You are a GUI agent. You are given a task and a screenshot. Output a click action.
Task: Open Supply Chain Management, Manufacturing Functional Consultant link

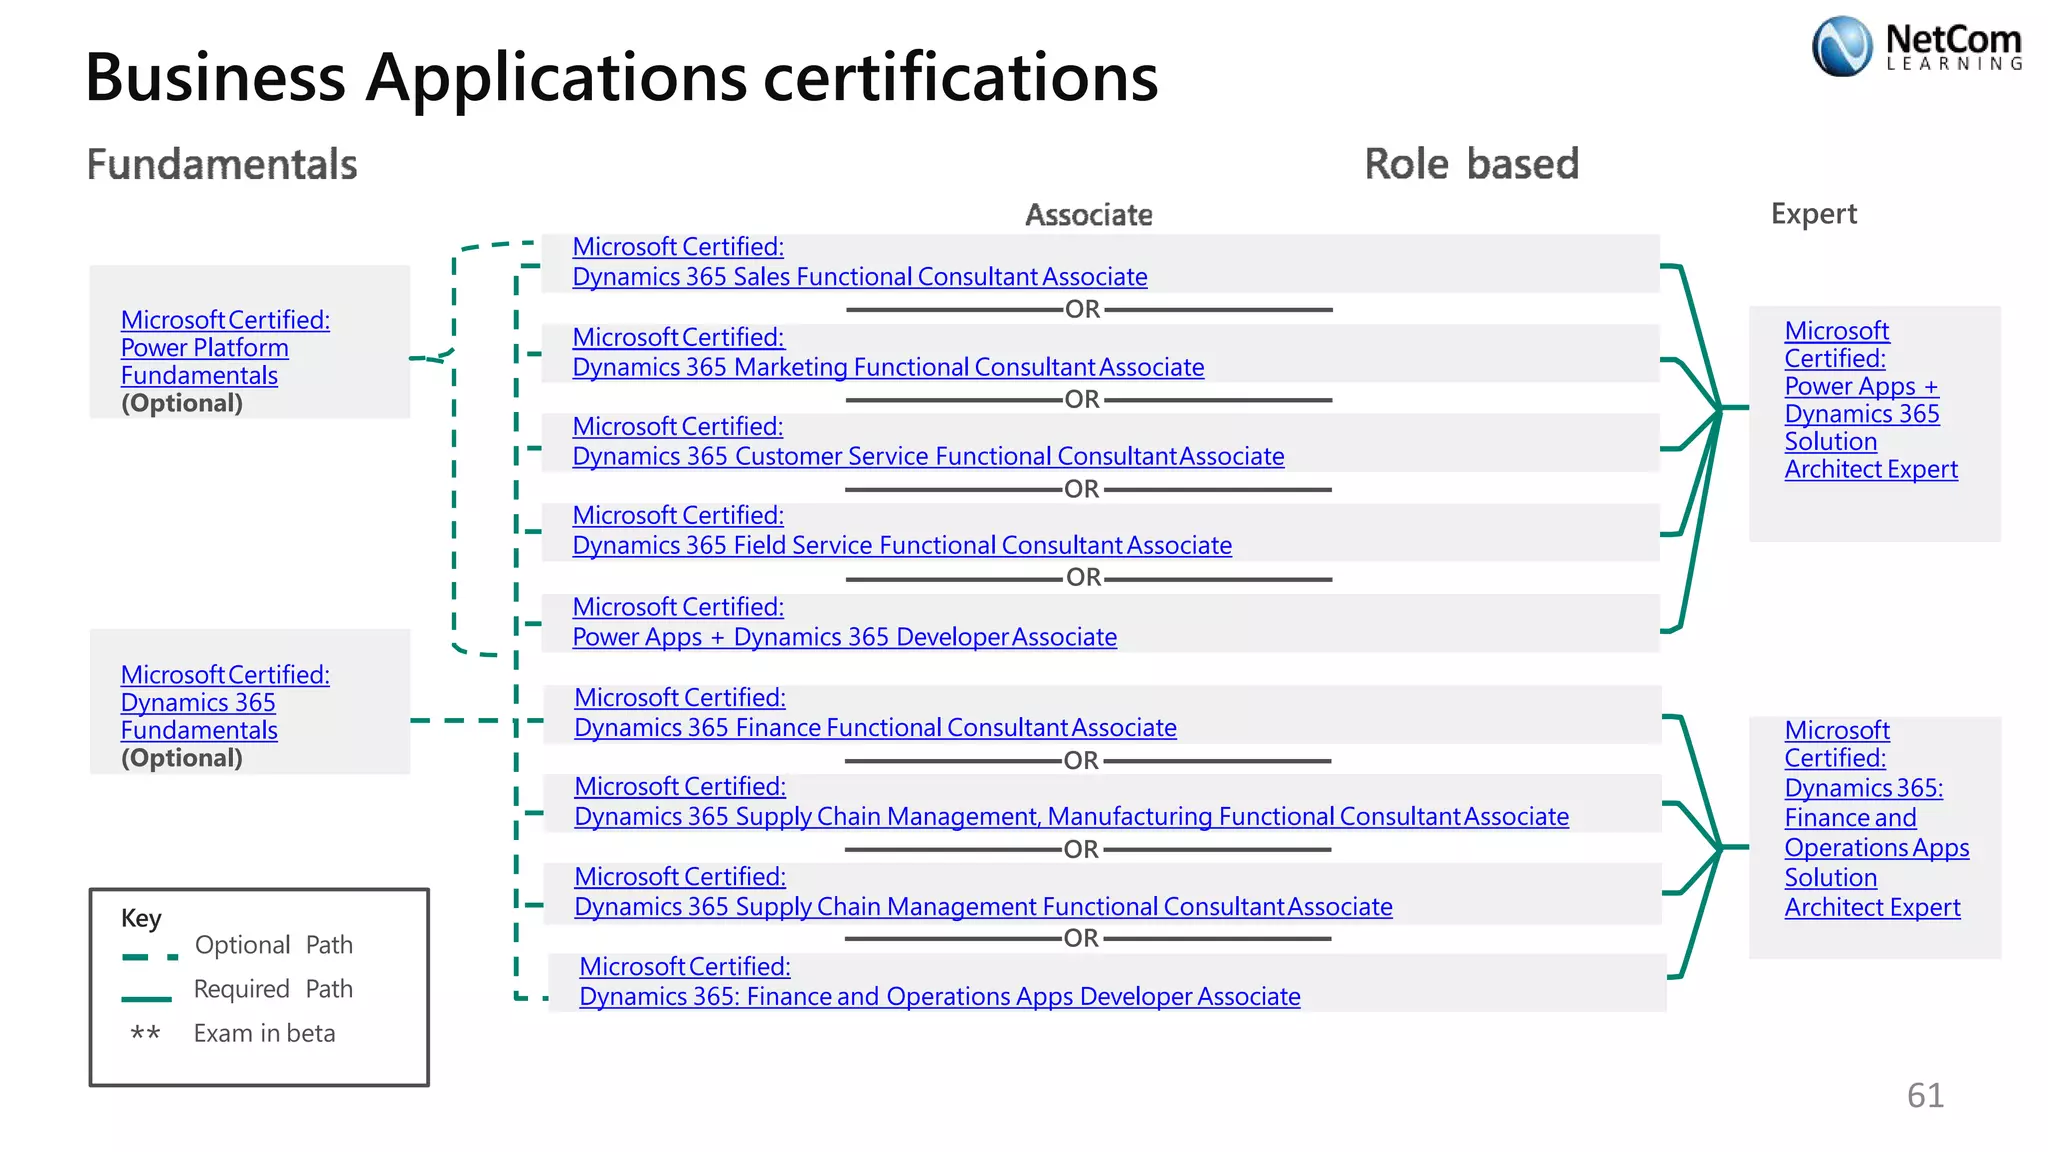(x=1071, y=802)
